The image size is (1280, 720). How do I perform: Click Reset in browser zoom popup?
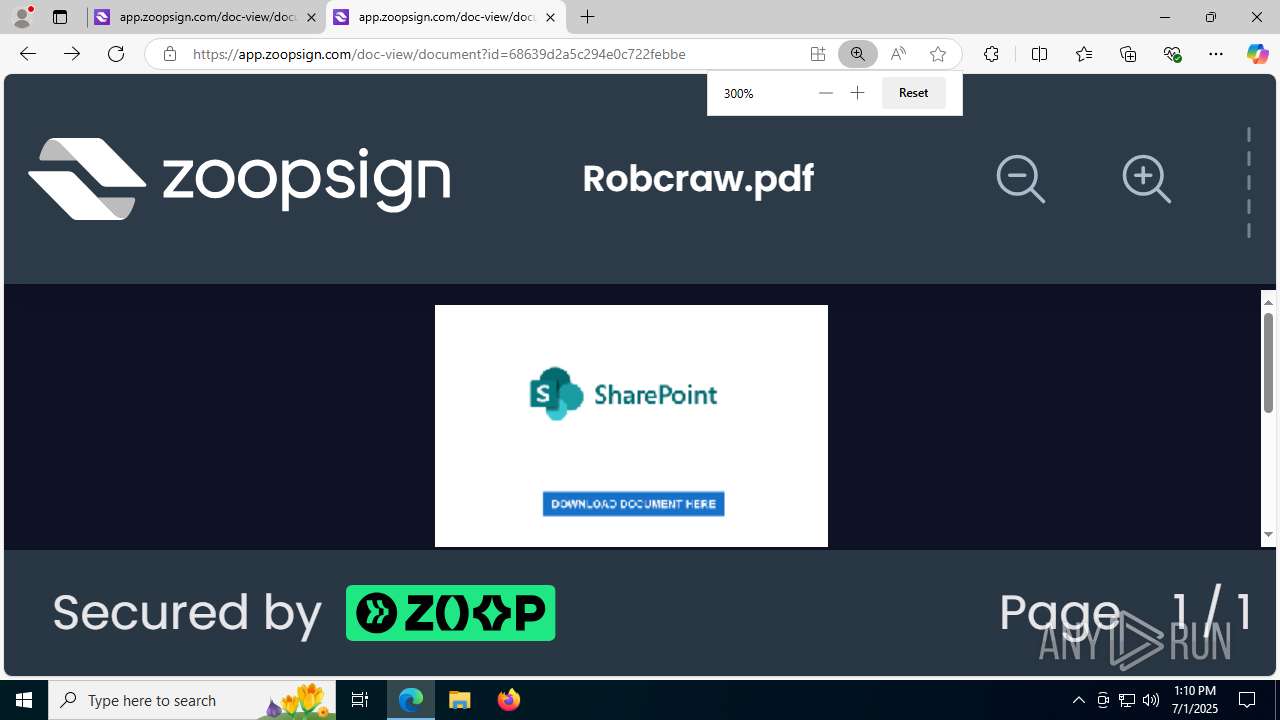pos(913,93)
